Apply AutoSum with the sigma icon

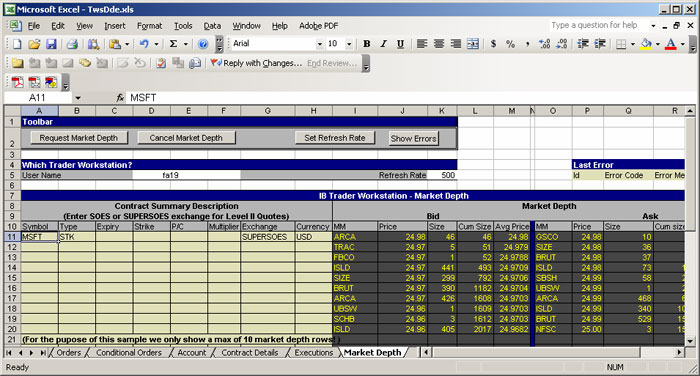pyautogui.click(x=173, y=44)
